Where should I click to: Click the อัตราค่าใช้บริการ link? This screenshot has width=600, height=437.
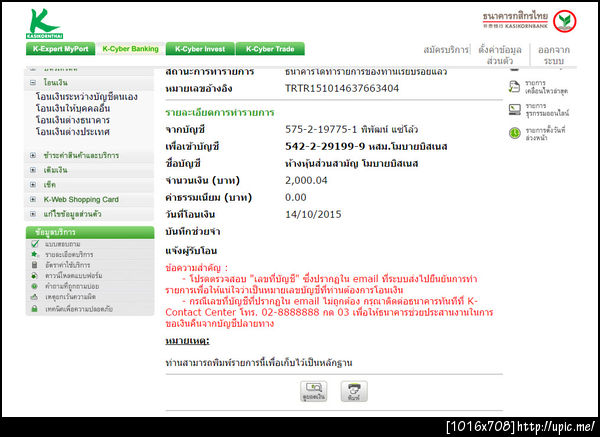[x=68, y=265]
